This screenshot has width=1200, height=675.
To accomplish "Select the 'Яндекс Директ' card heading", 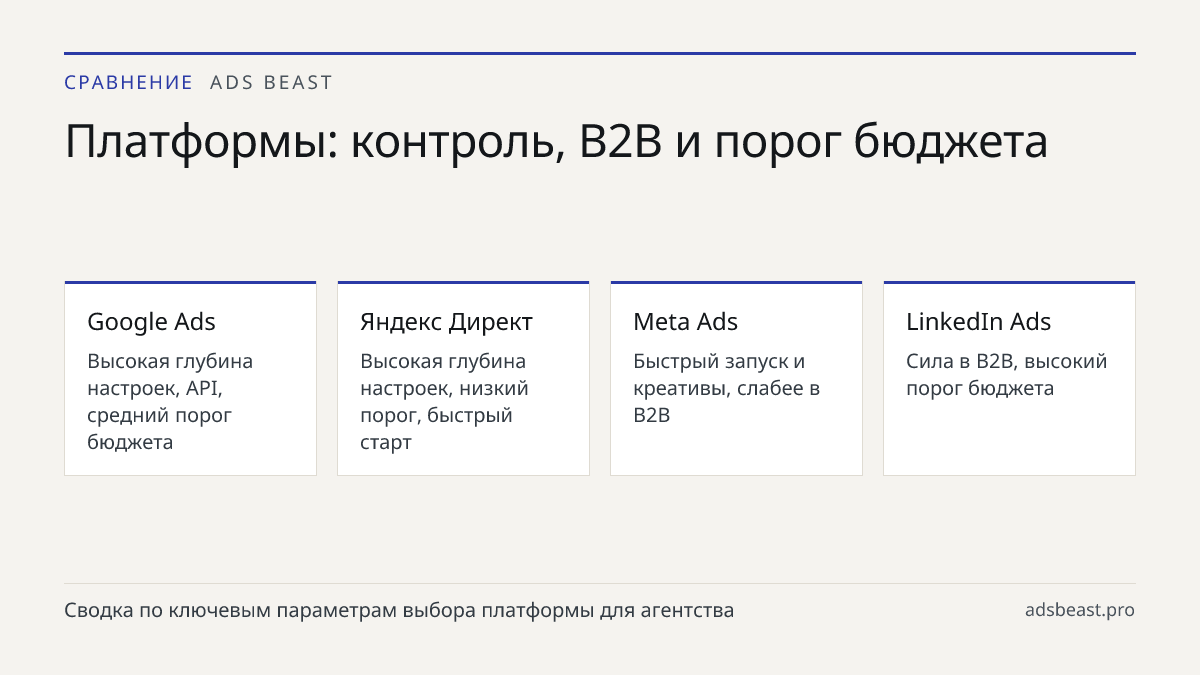I will pos(446,322).
